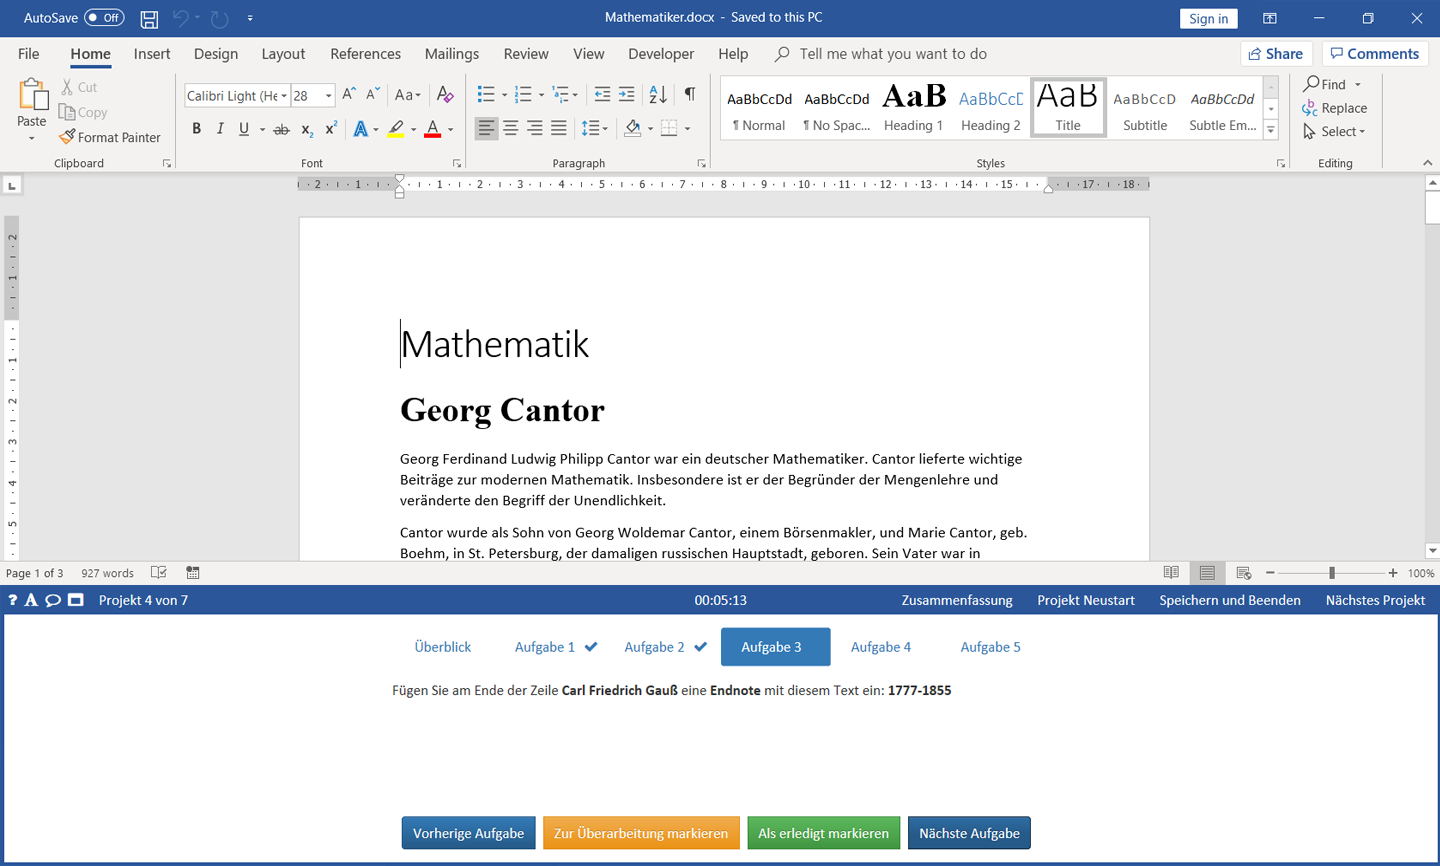Go to Aufgabe 4 tab
Screen dimensions: 1440x866
point(881,647)
